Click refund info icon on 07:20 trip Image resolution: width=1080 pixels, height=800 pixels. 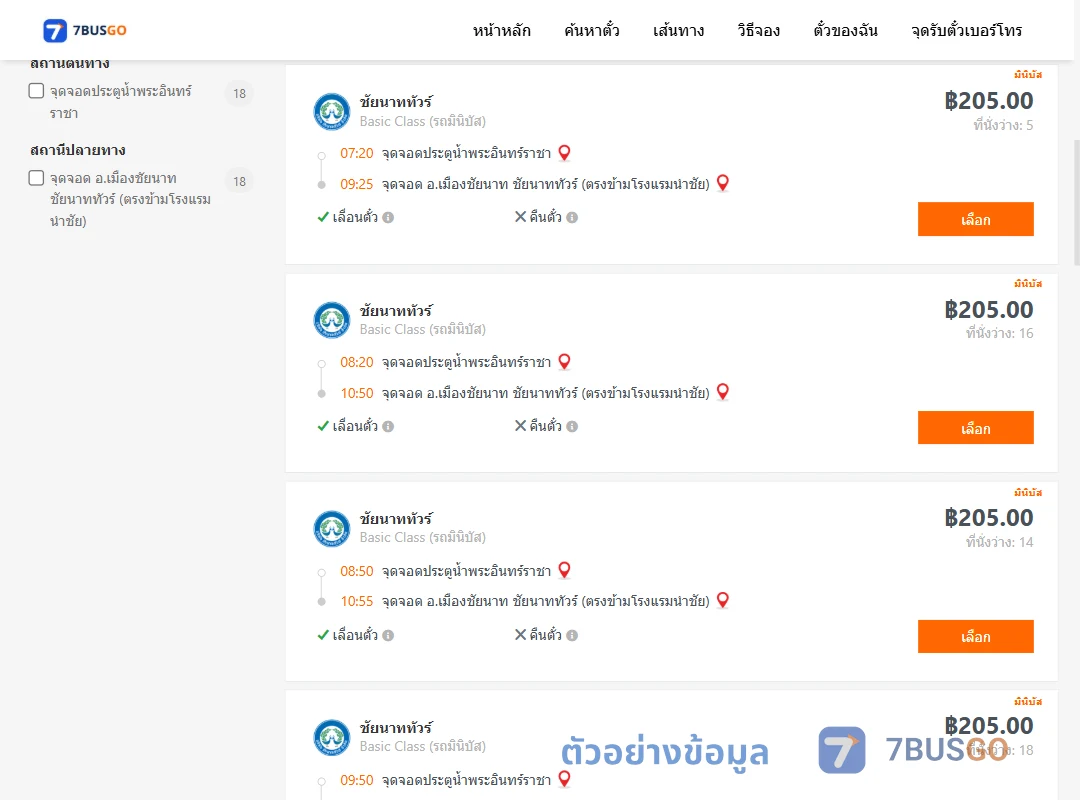(572, 218)
